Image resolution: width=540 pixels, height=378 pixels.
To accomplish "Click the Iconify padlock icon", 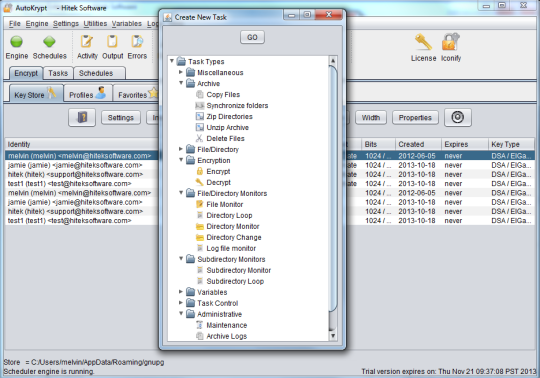I will click(x=450, y=42).
